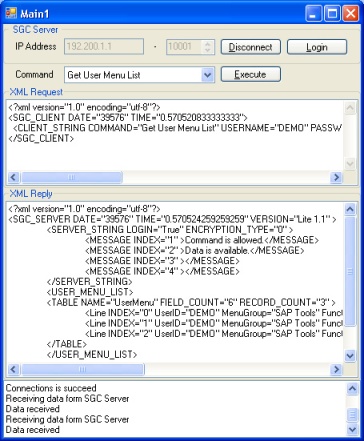Click the closing /USER_MENU_LIST line
The height and width of the screenshot is (441, 364).
point(92,354)
